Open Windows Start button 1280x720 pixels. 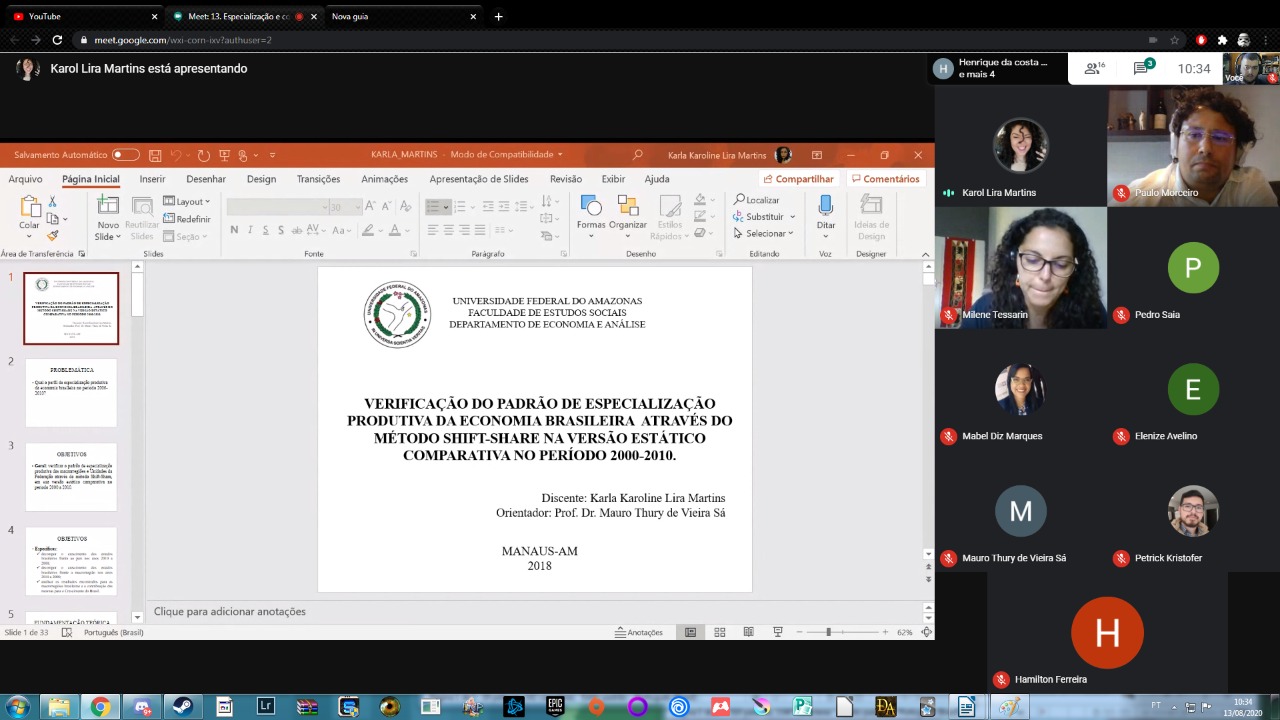17,707
